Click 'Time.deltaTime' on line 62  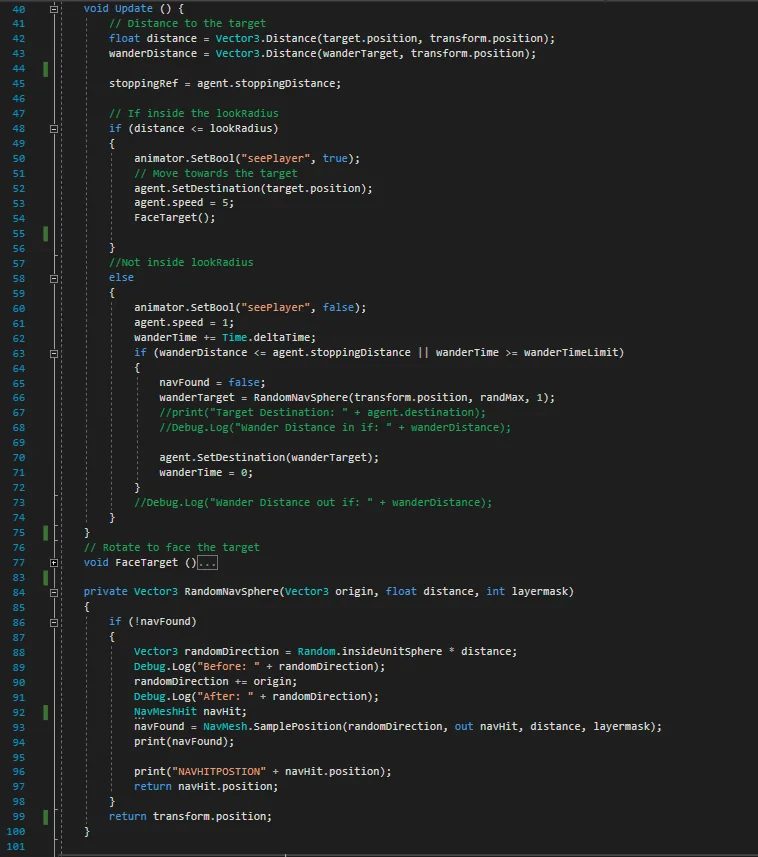pyautogui.click(x=266, y=338)
